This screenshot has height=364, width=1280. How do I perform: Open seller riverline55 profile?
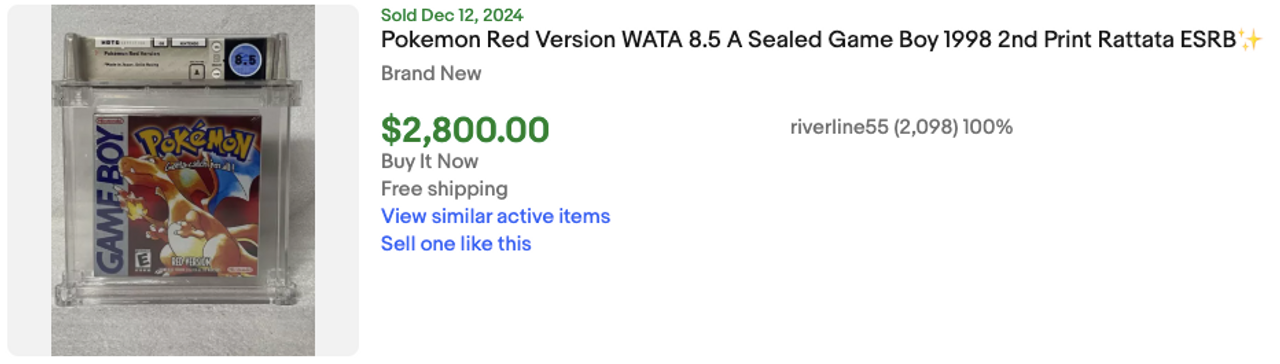[838, 127]
